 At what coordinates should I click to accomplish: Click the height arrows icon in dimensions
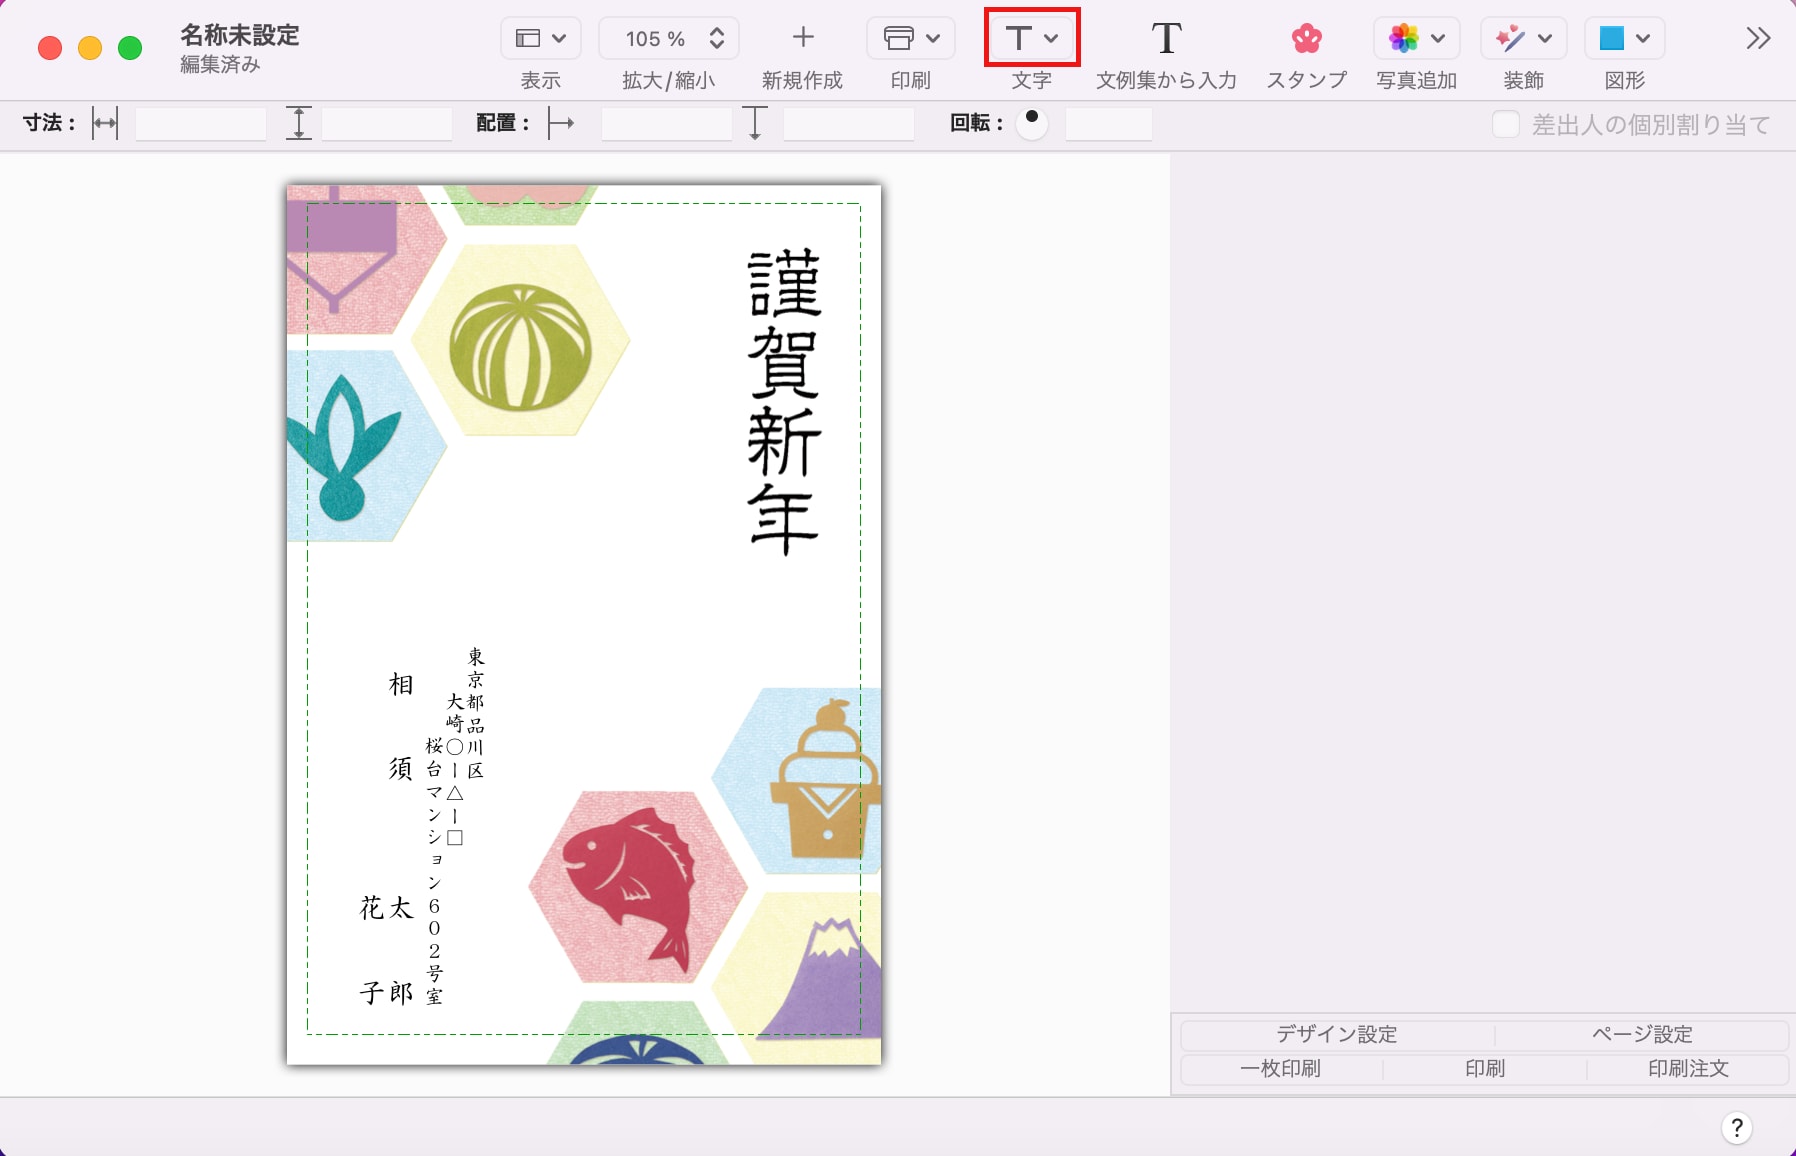pos(298,124)
